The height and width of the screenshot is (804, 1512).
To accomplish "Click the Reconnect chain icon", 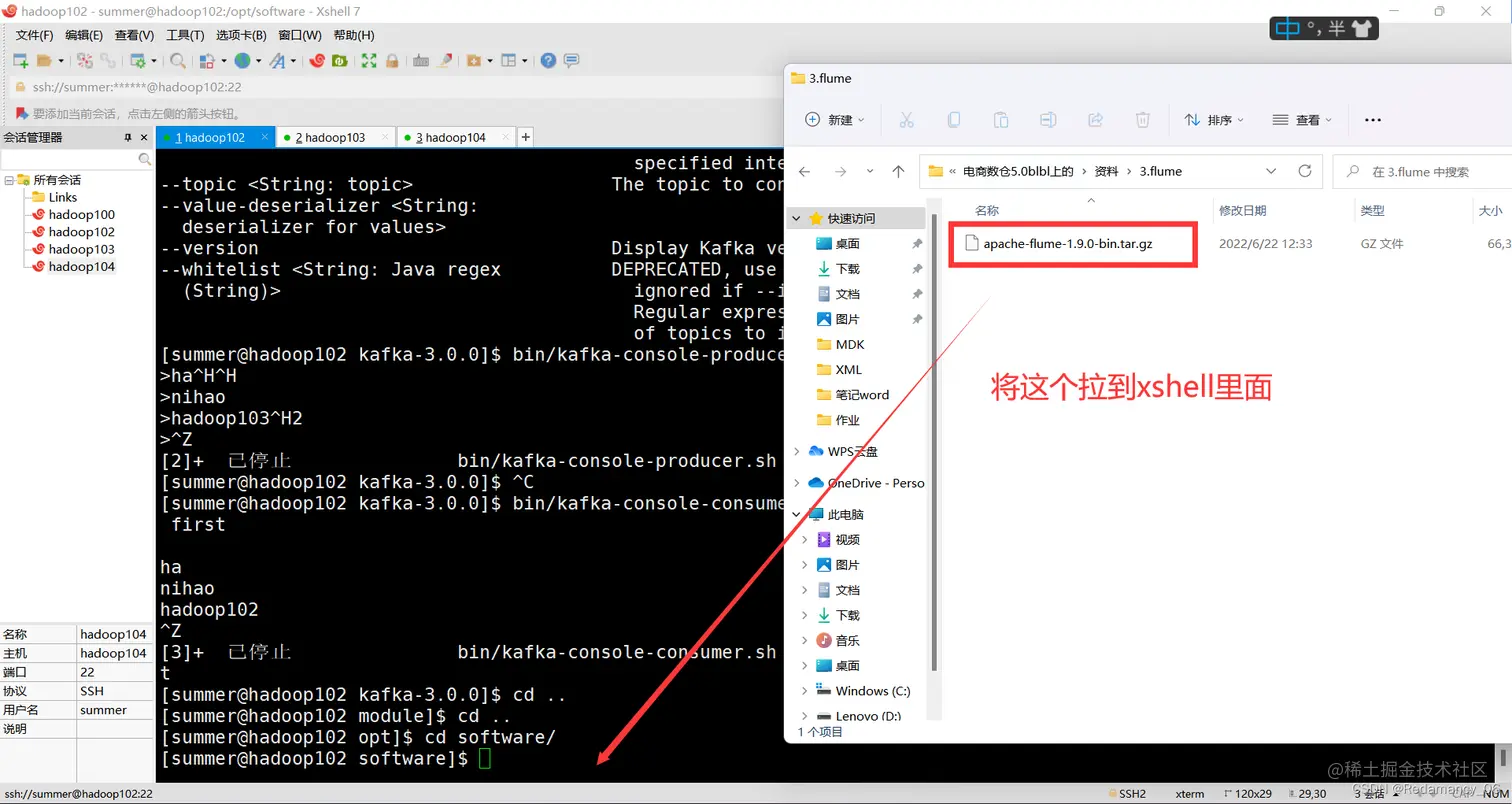I will (107, 60).
